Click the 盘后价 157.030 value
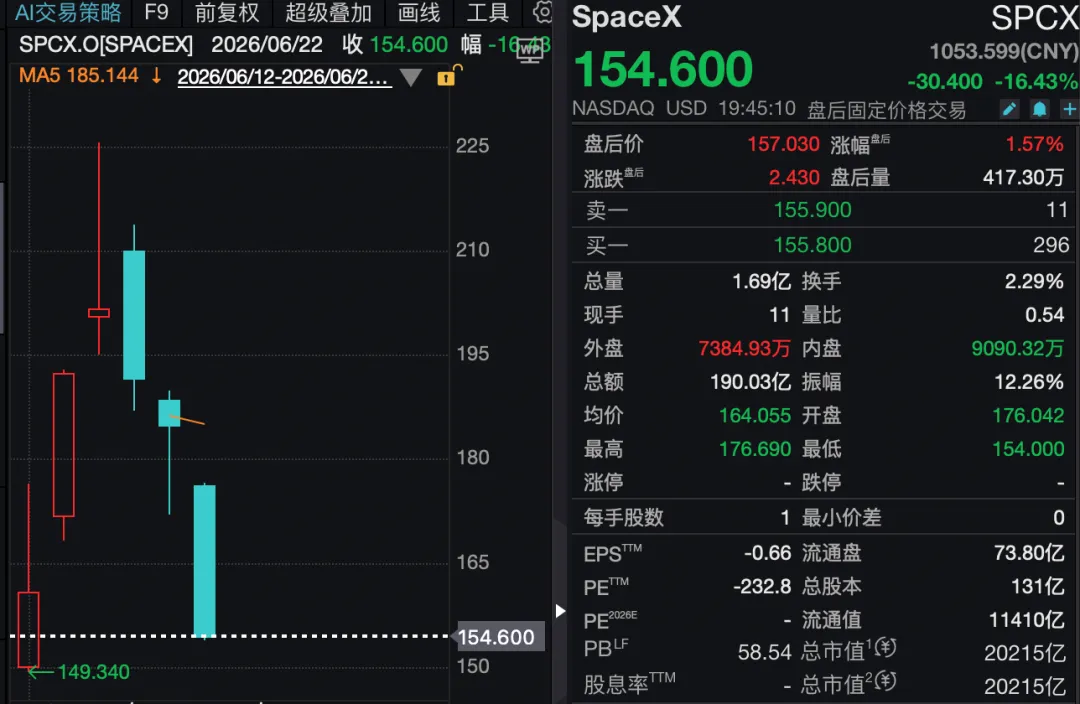 (783, 144)
